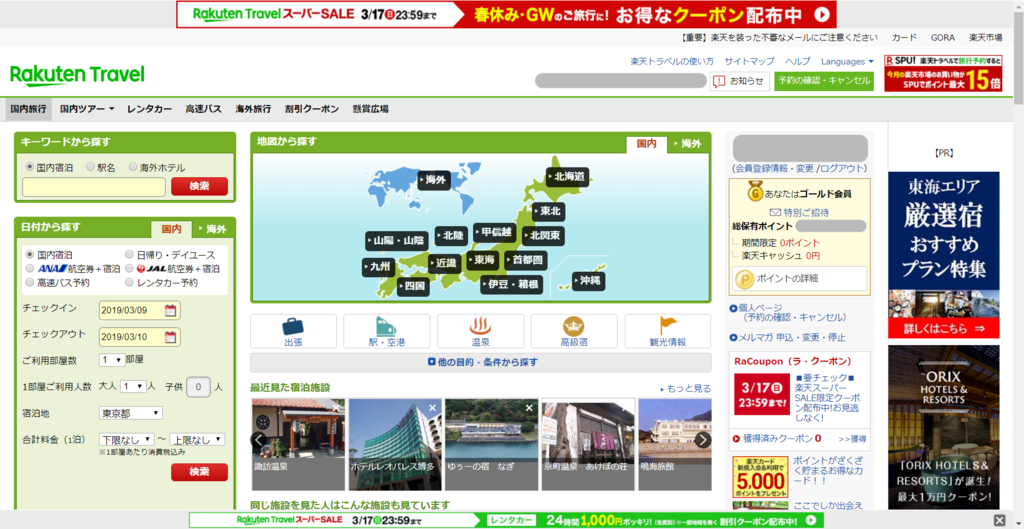Click the ポイントの詳細 P coin icon

pos(744,279)
